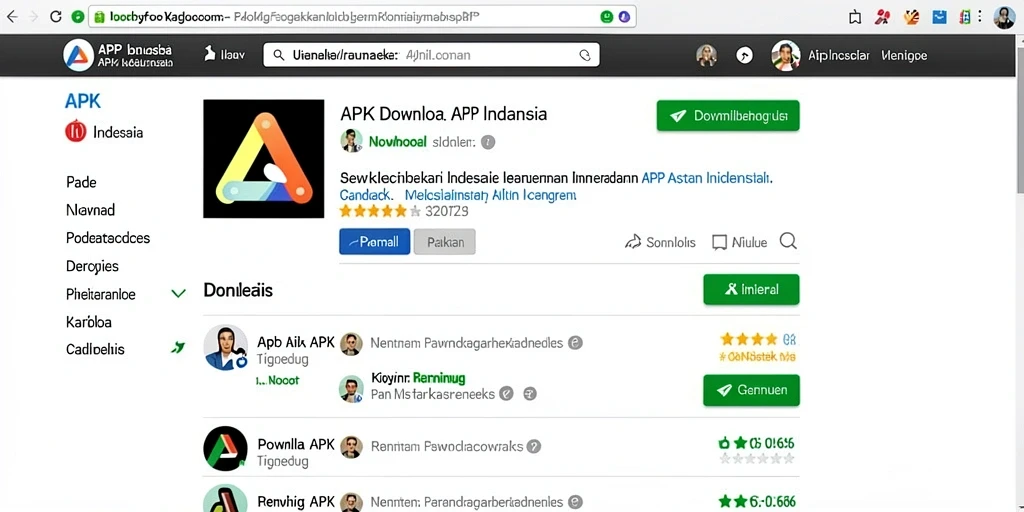Screen dimensions: 1024x512
Task: Click the 'Nlulue' comment icon
Action: [719, 242]
